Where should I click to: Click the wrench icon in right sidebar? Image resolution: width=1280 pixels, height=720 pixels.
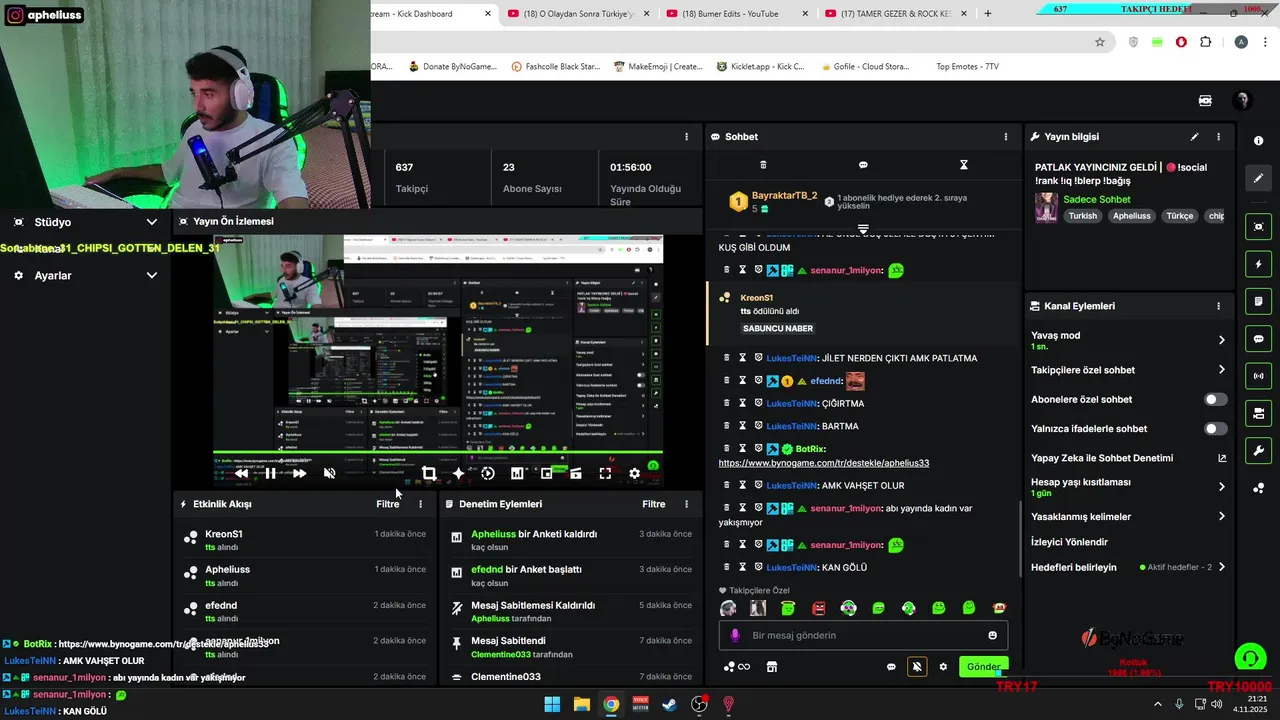coord(1258,450)
